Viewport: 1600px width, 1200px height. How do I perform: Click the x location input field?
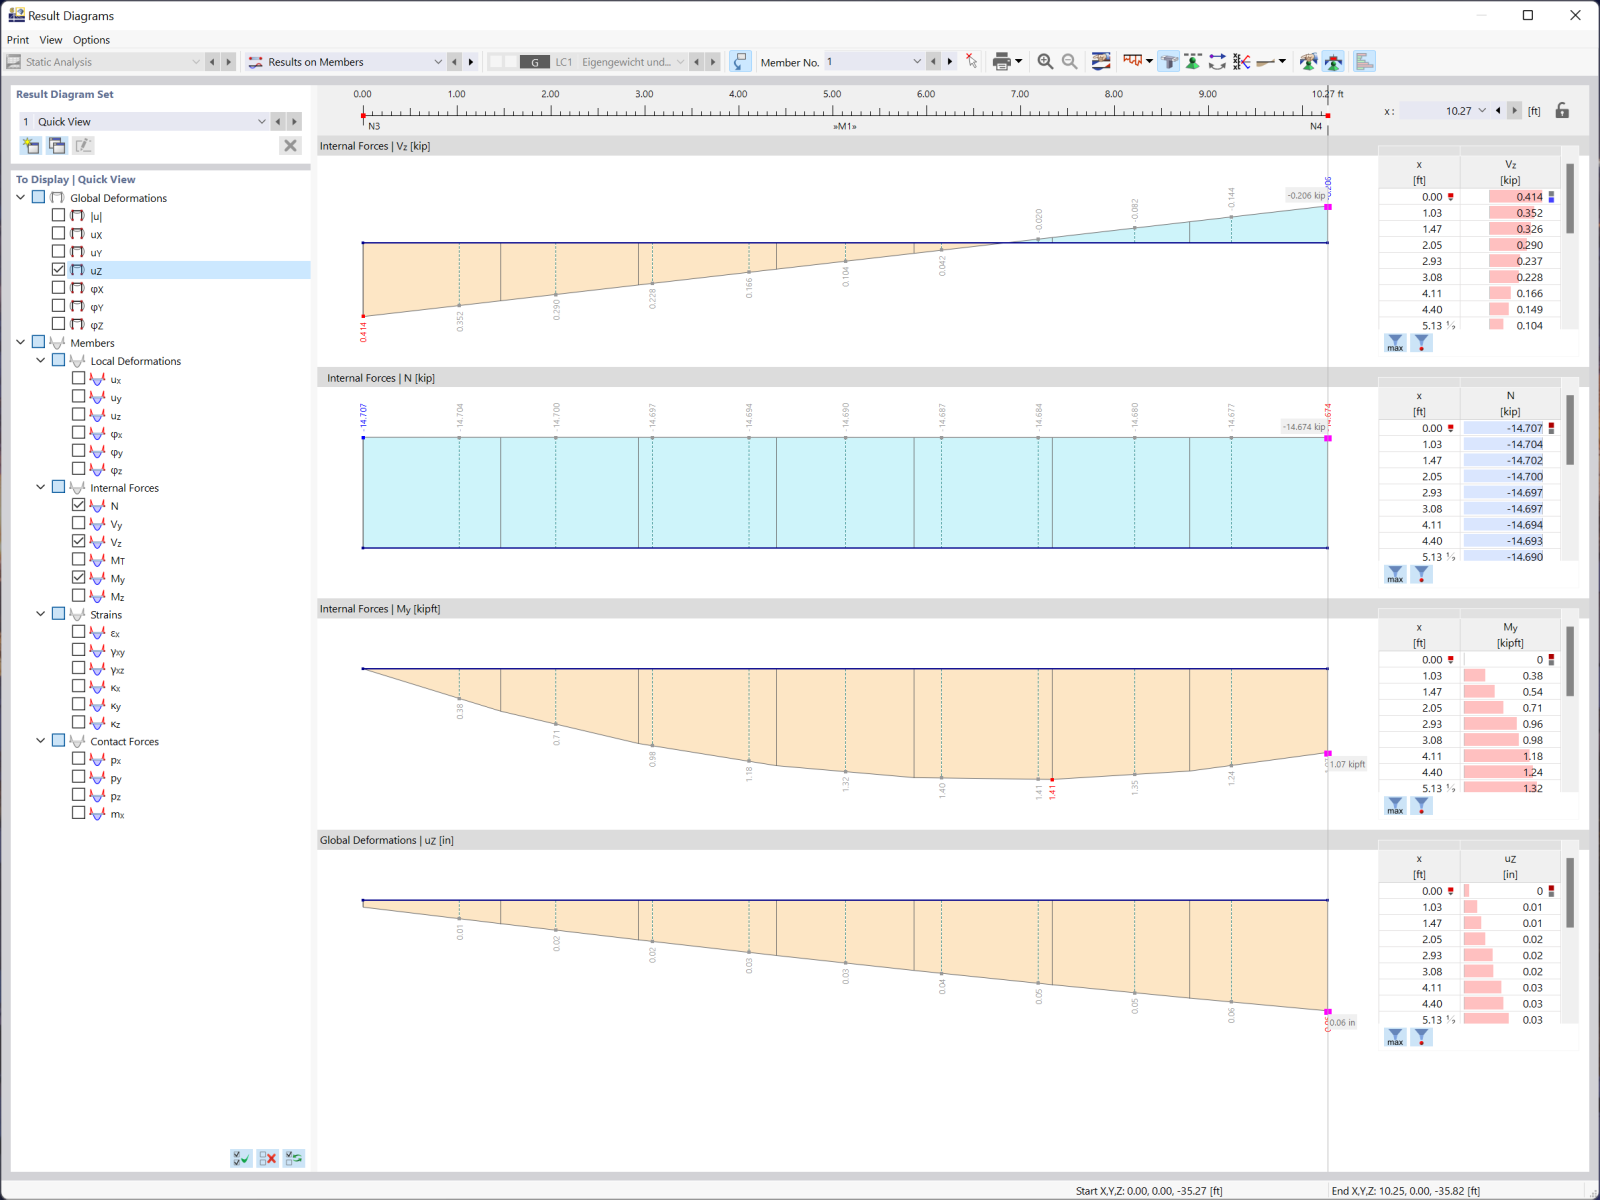1449,111
